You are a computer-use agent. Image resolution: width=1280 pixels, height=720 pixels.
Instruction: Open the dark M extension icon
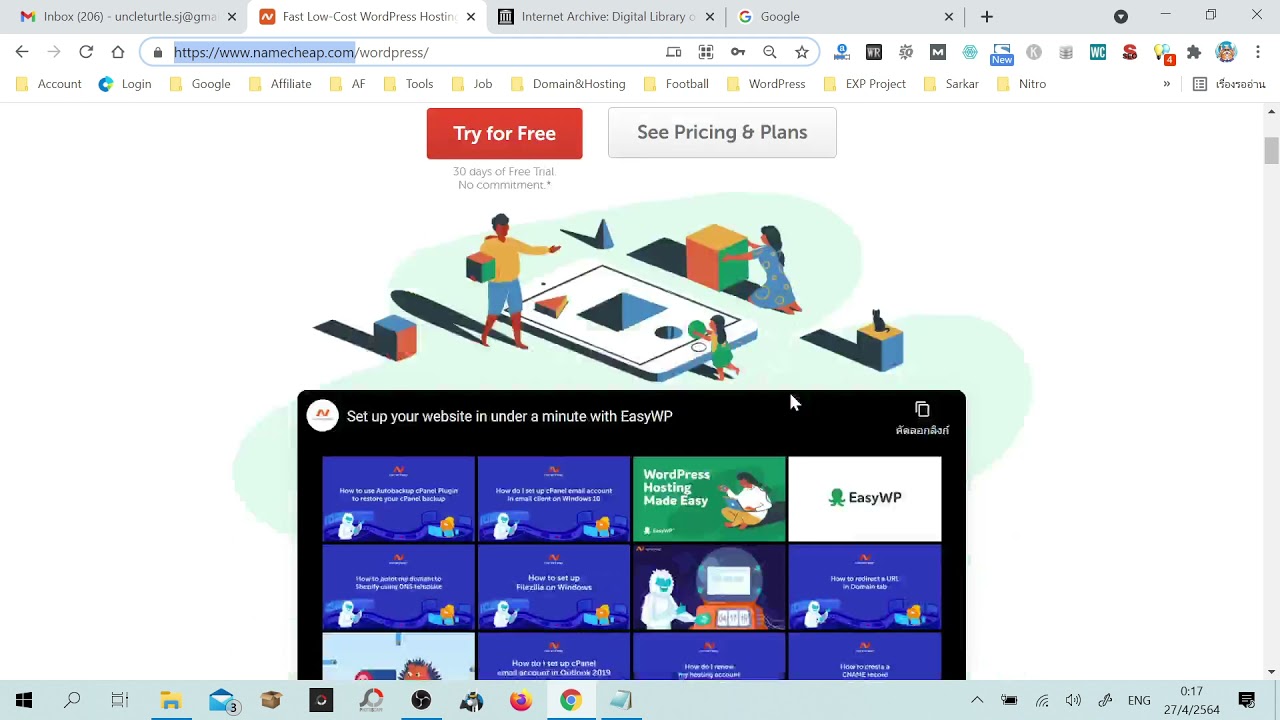coord(938,52)
